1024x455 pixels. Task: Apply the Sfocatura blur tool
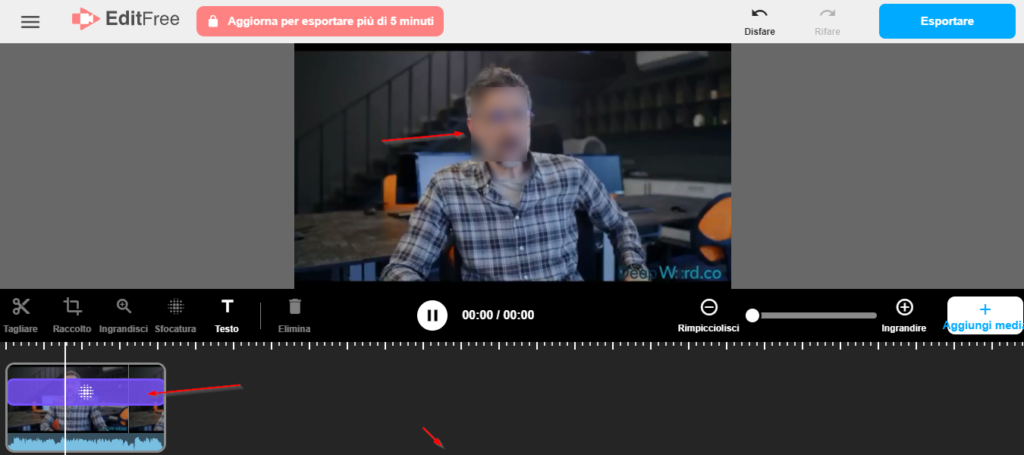click(175, 315)
